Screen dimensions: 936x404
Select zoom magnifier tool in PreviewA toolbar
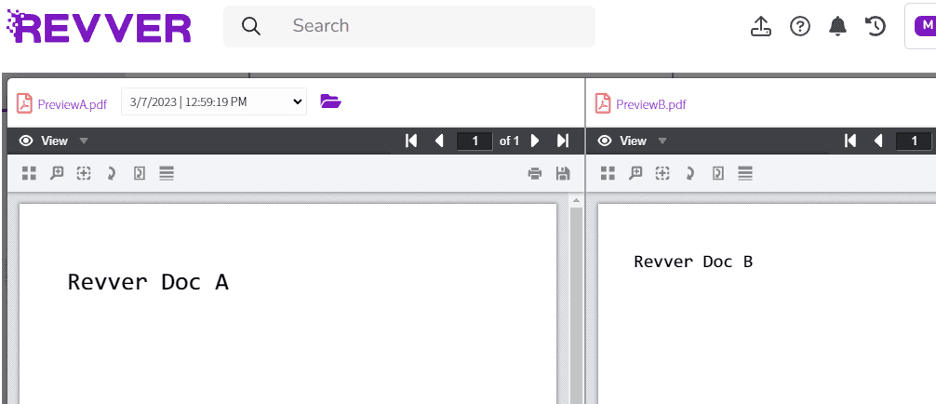(x=57, y=173)
